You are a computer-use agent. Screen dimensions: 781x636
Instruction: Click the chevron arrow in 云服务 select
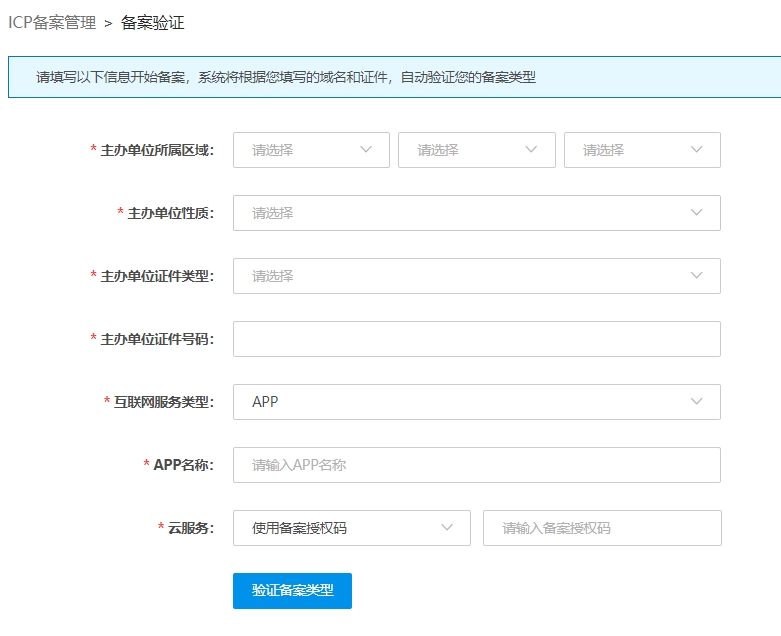(x=447, y=528)
